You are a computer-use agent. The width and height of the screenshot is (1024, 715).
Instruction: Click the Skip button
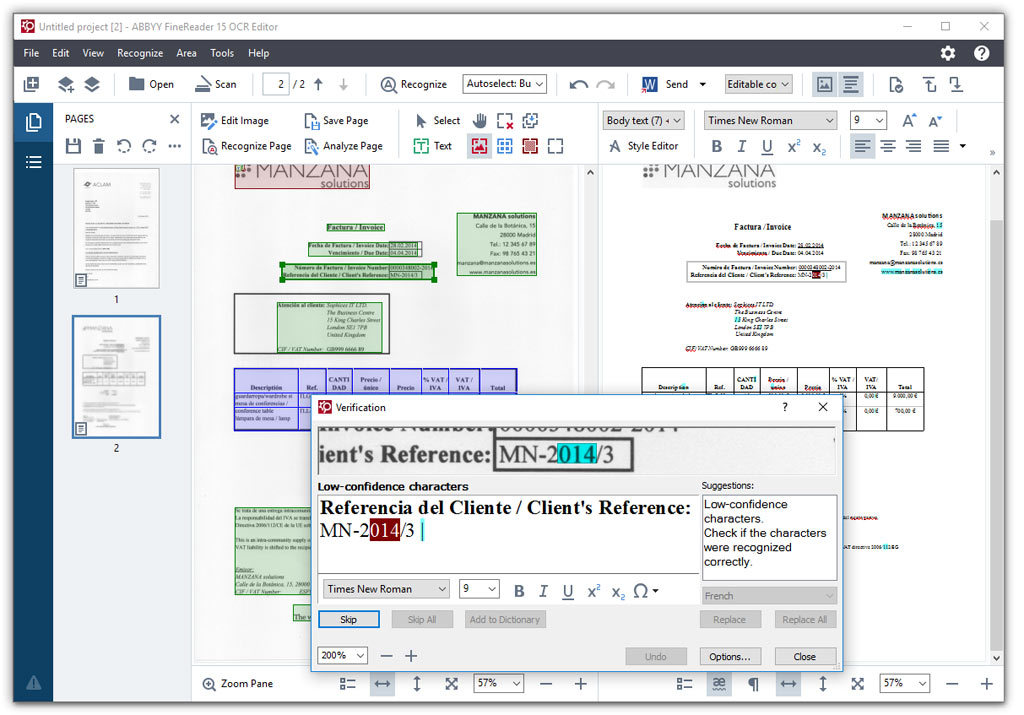(x=349, y=620)
